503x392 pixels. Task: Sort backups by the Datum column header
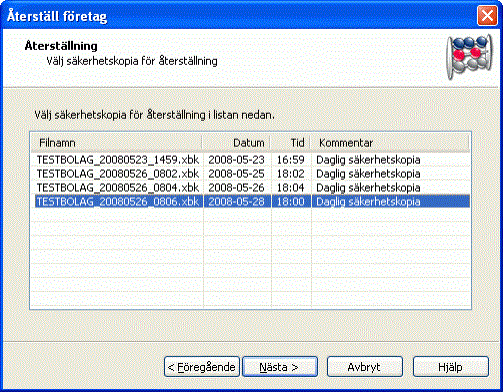point(236,143)
